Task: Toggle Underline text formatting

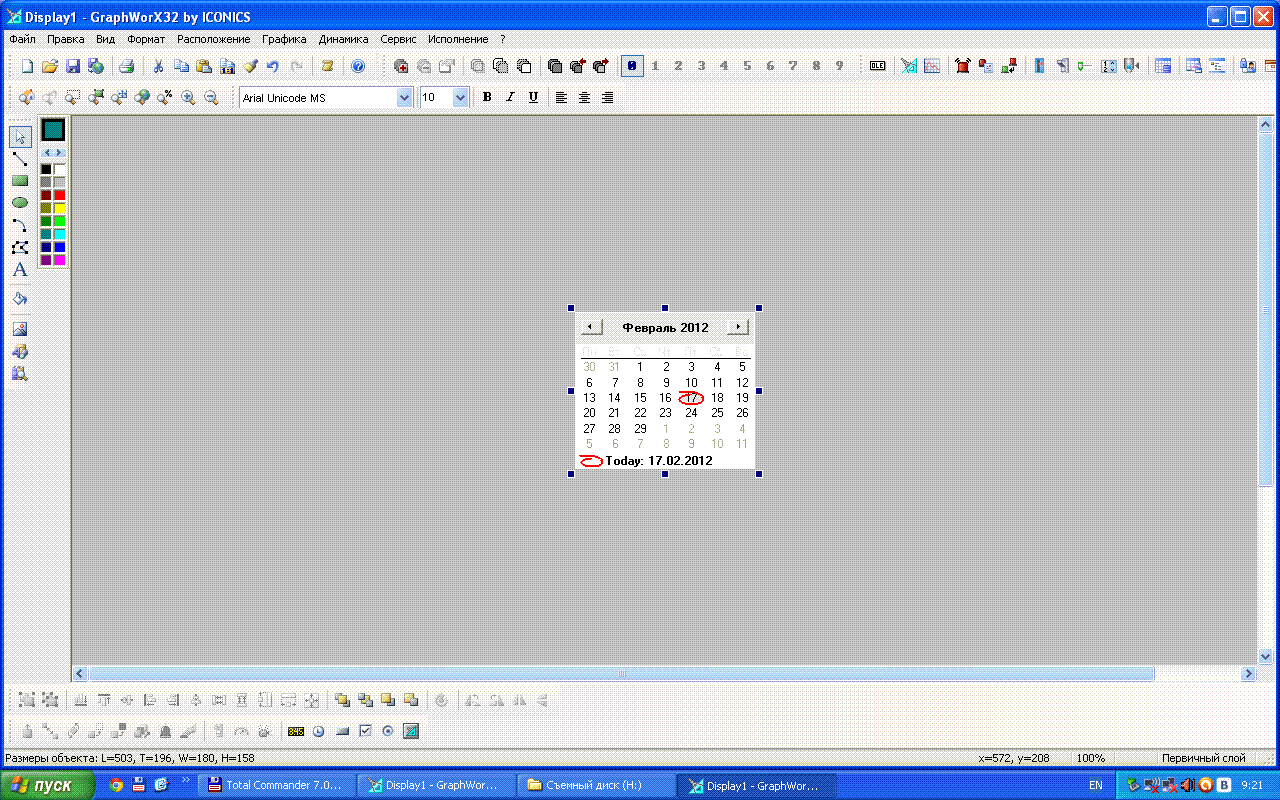Action: [533, 98]
